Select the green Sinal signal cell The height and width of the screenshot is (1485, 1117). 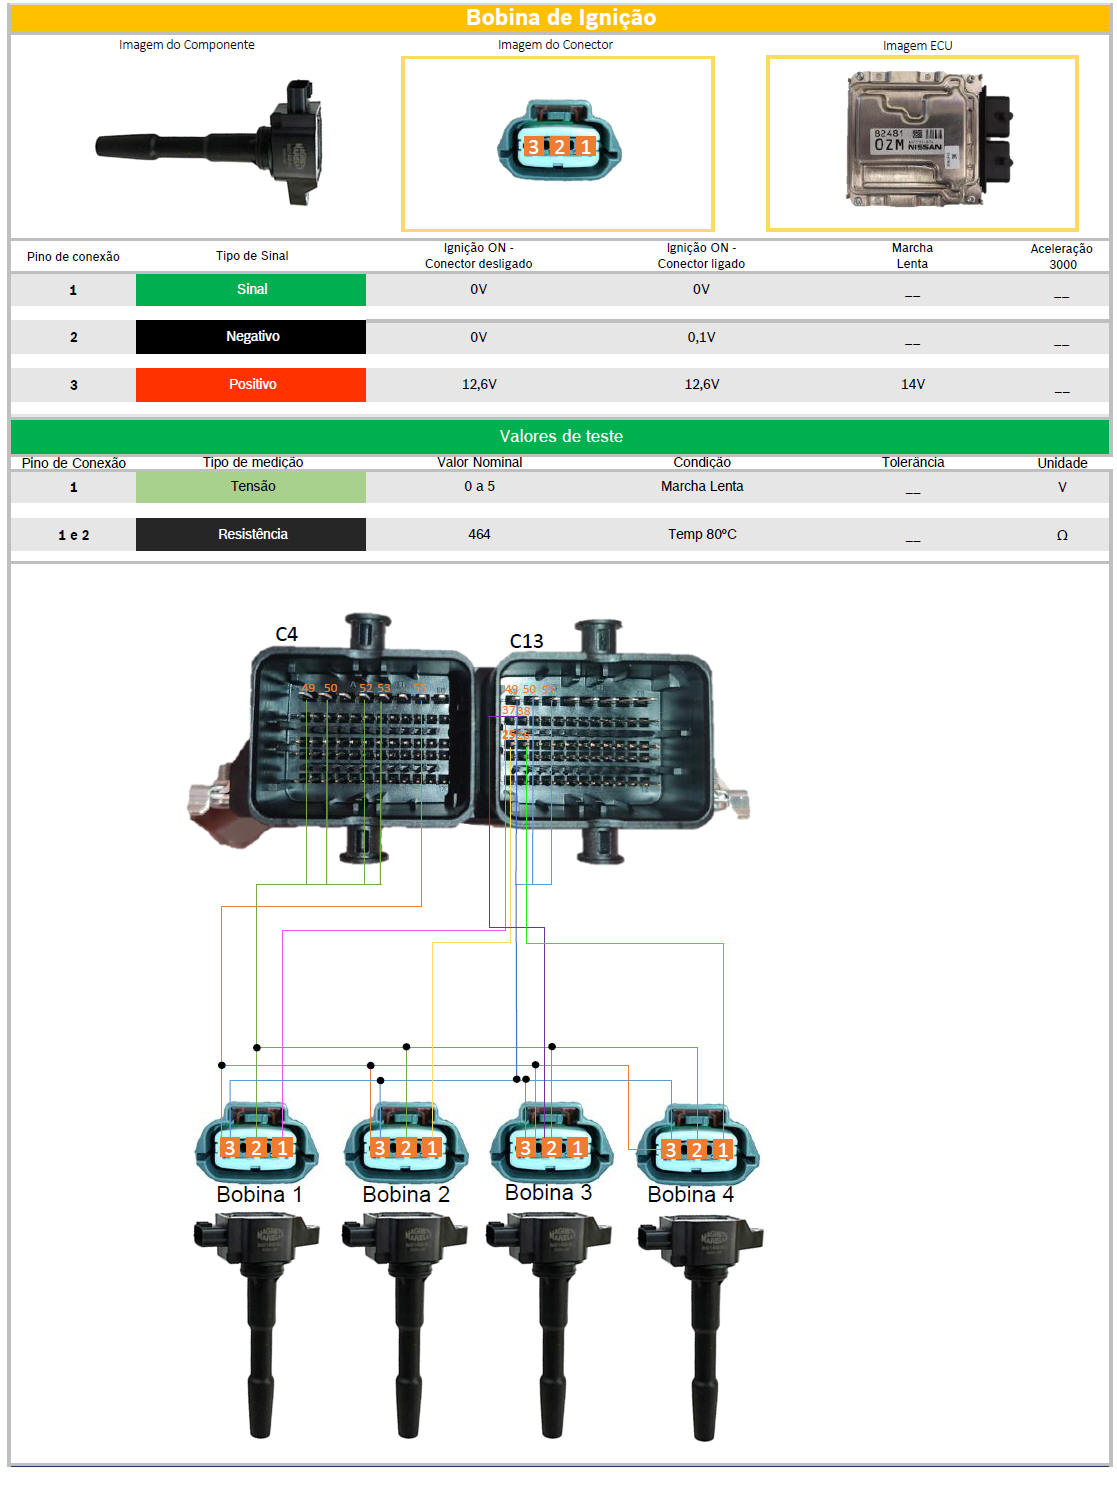251,289
